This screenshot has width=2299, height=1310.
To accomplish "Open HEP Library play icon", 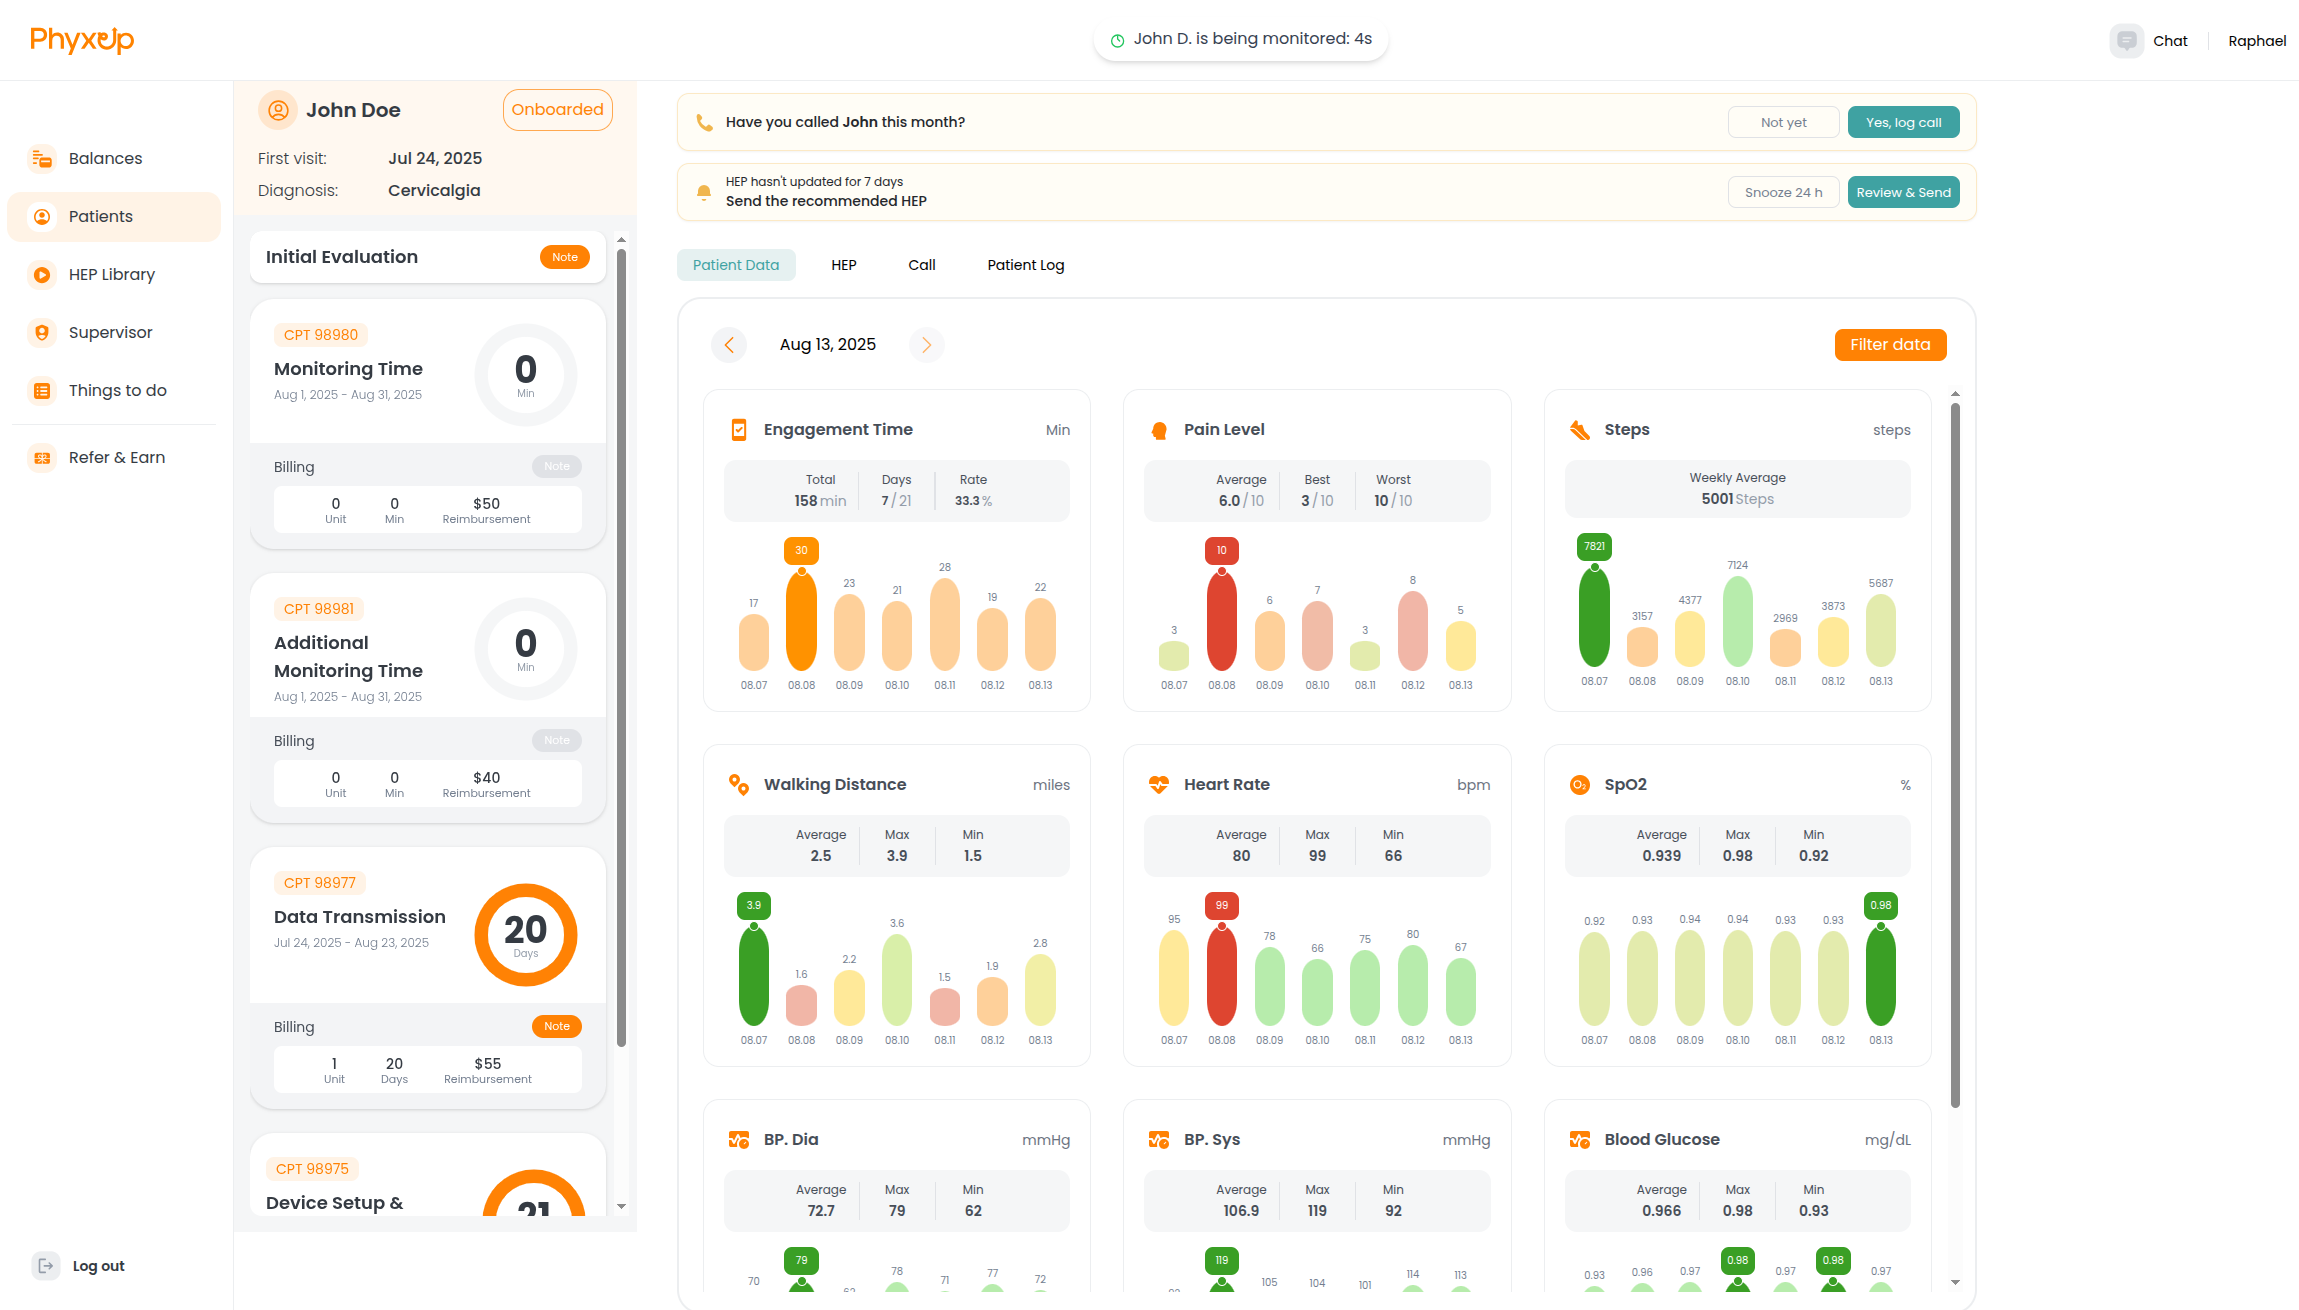I will point(42,274).
